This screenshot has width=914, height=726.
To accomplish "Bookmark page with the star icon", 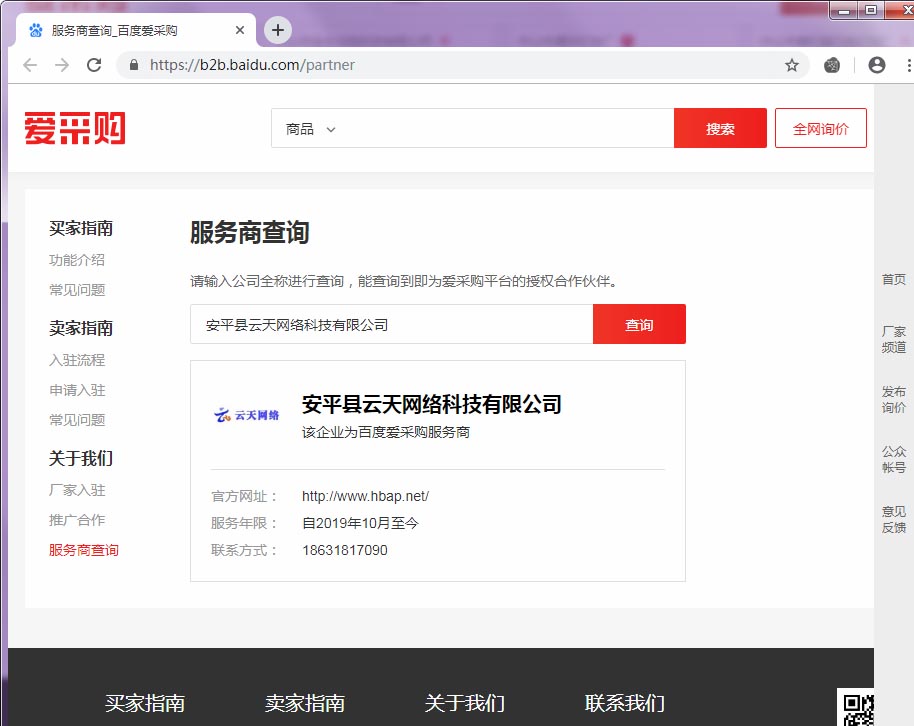I will (x=791, y=65).
